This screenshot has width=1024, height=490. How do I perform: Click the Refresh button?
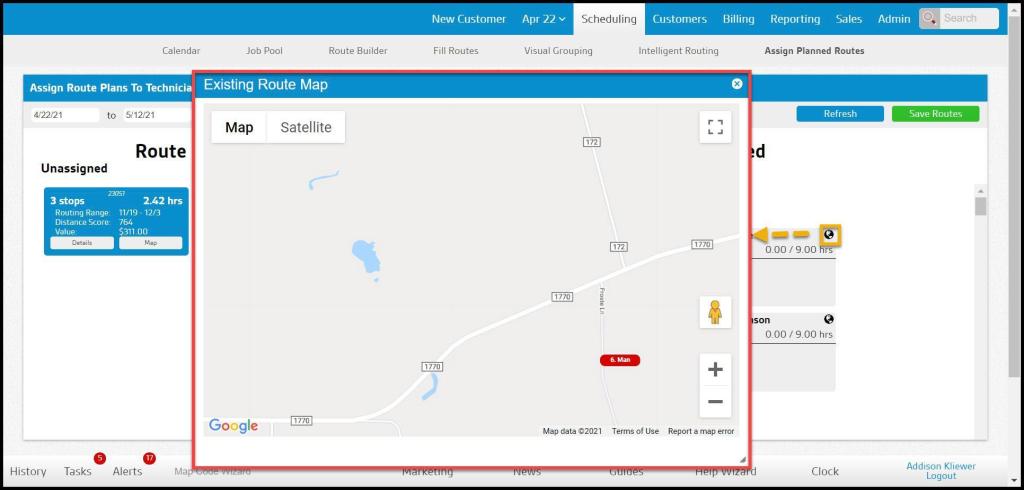tap(840, 114)
